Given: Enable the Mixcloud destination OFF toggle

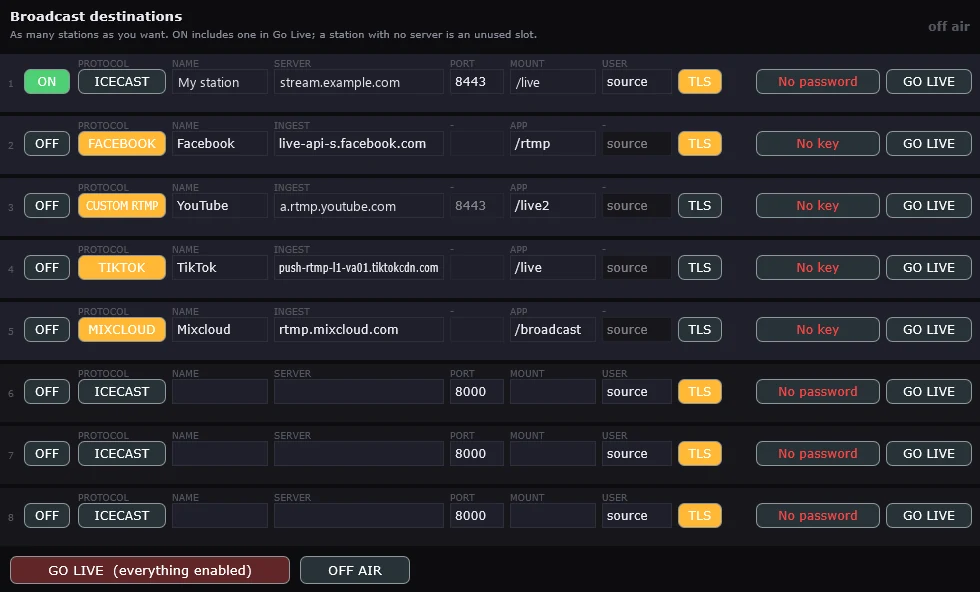Looking at the screenshot, I should [47, 329].
